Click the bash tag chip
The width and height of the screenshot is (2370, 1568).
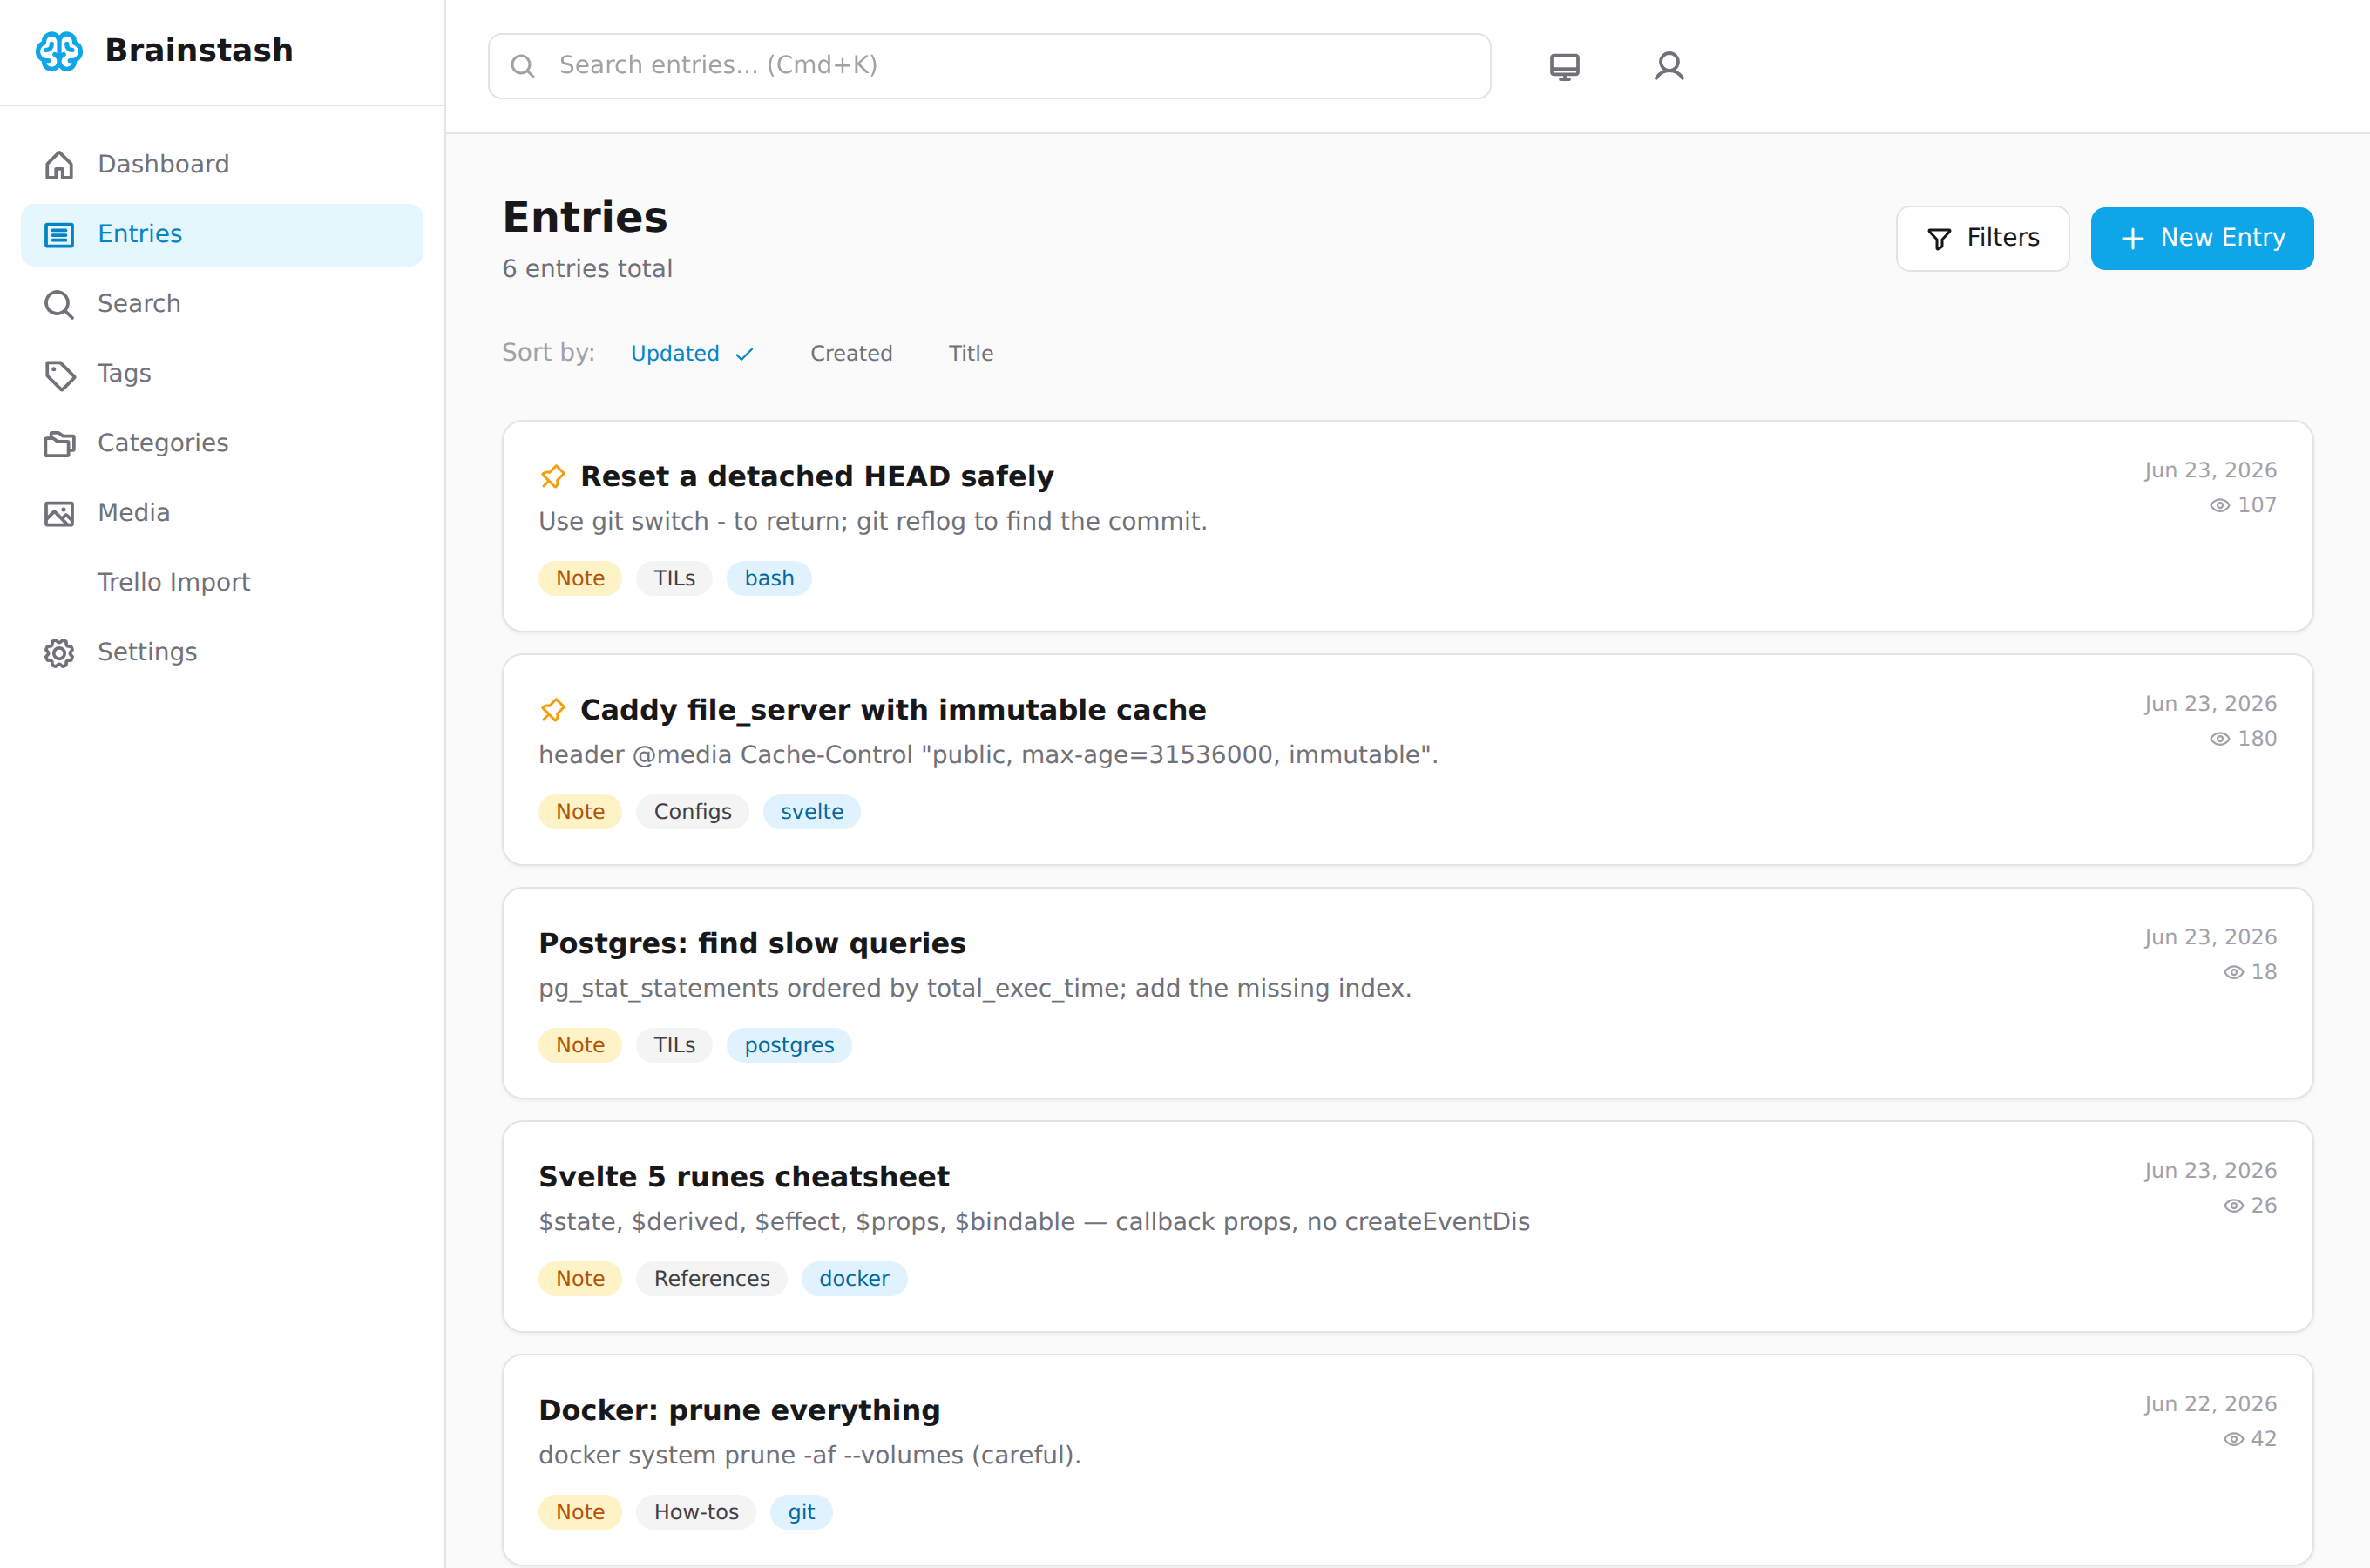point(769,579)
